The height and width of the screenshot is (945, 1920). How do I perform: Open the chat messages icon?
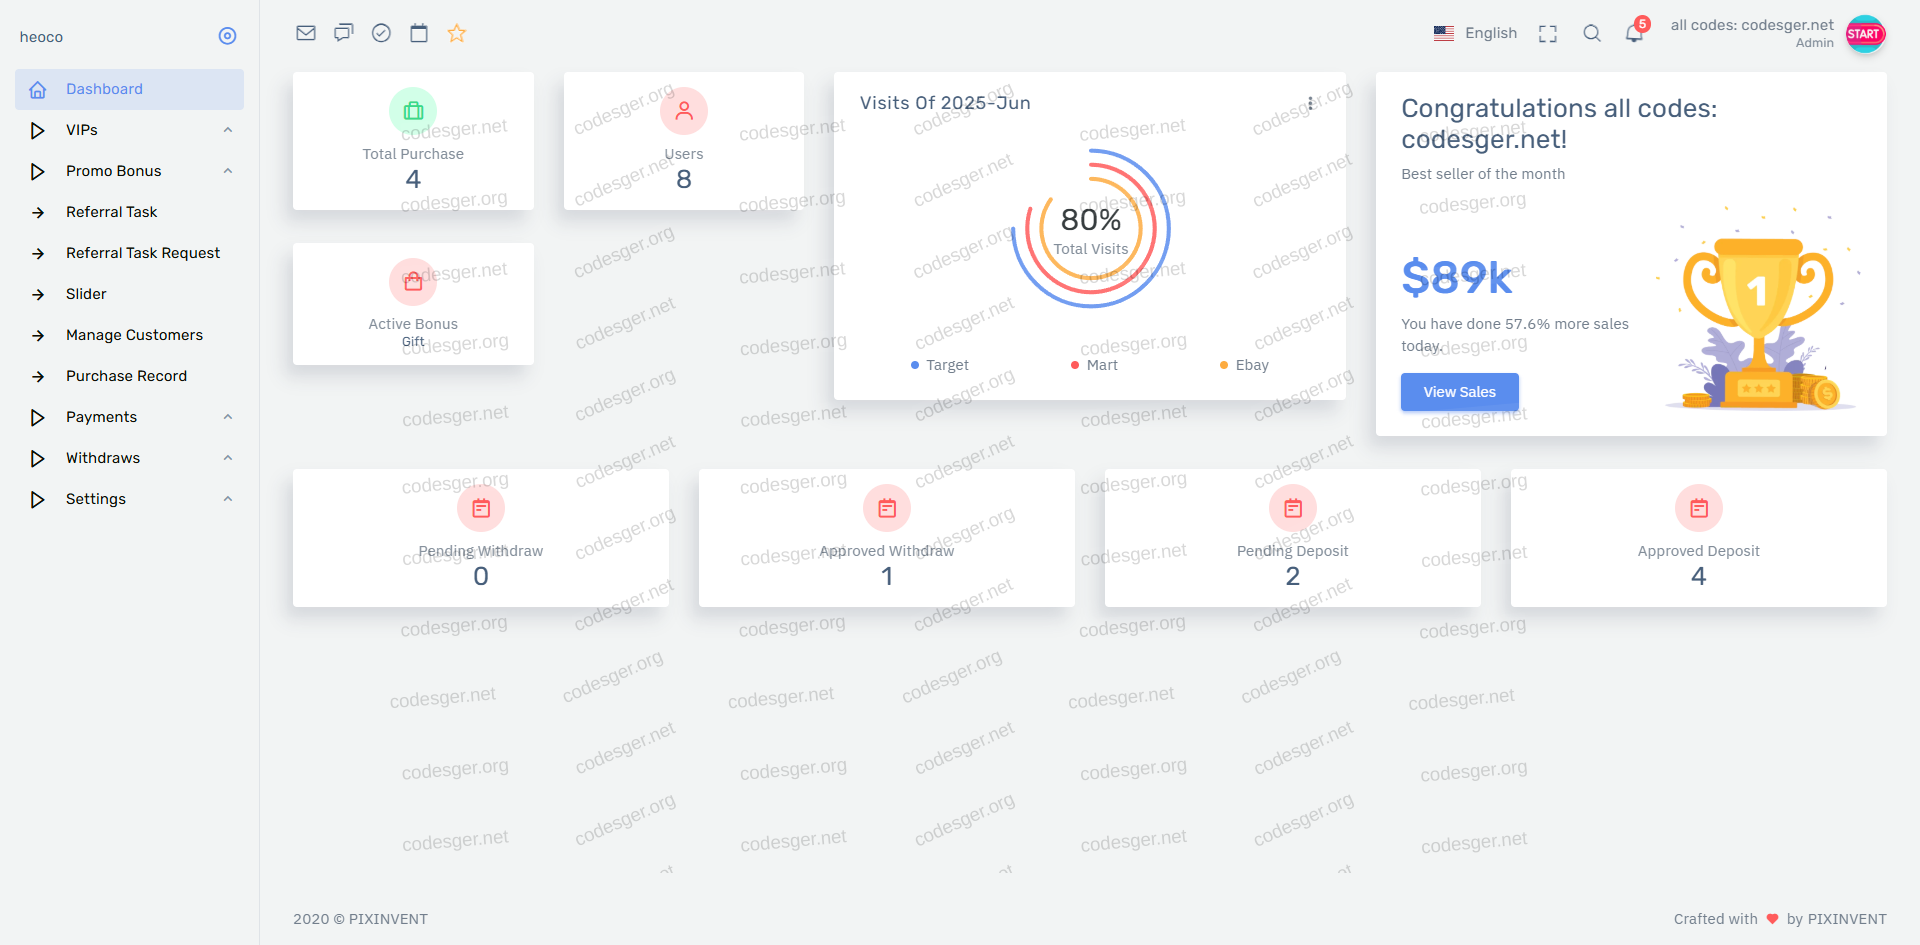click(x=344, y=33)
